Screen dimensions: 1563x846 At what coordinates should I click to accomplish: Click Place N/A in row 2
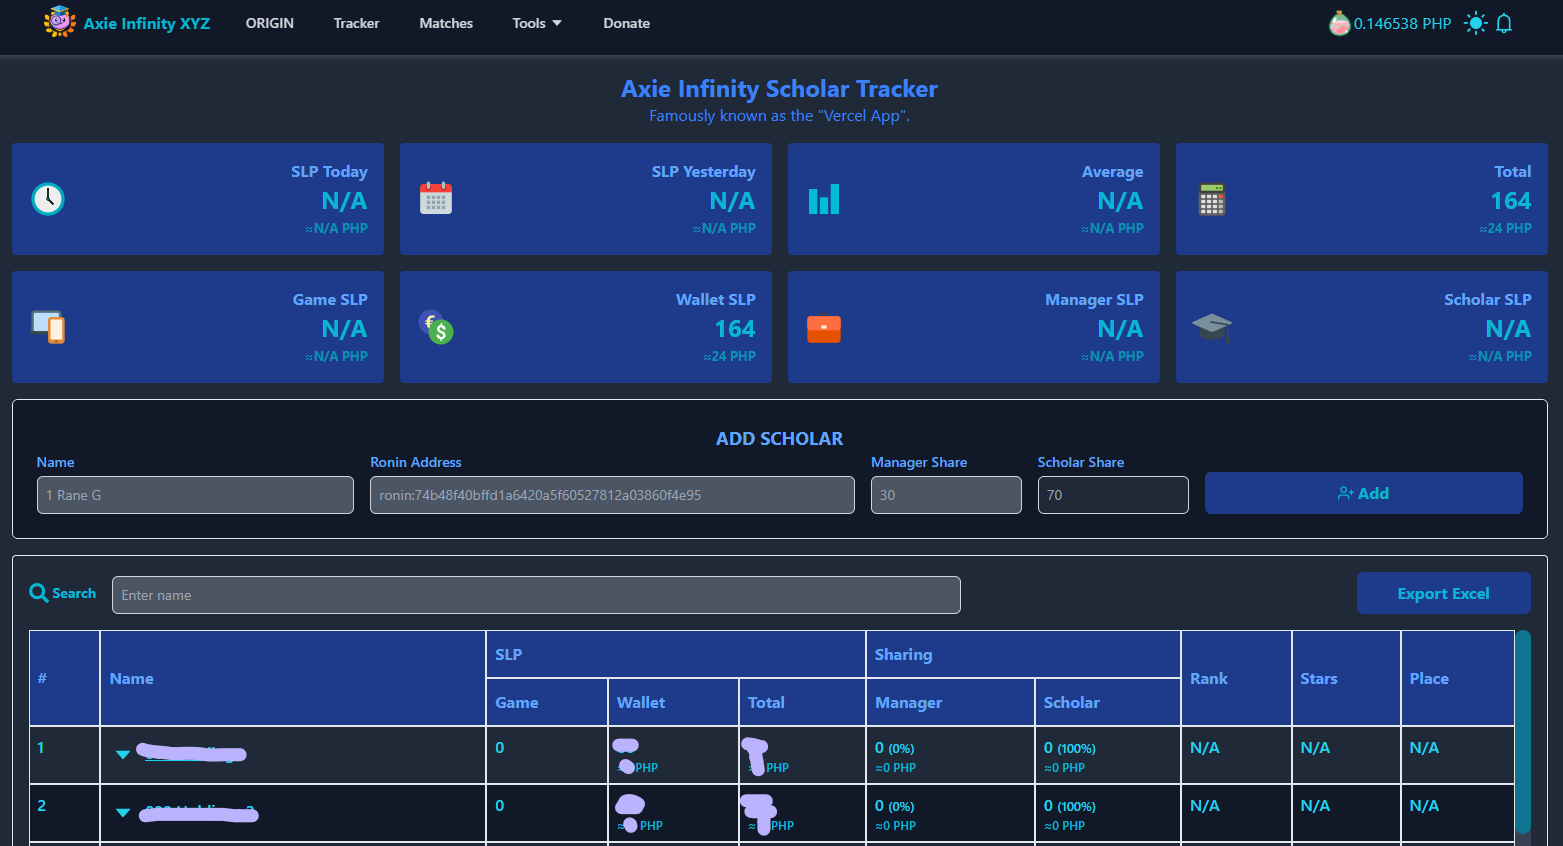pos(1424,805)
